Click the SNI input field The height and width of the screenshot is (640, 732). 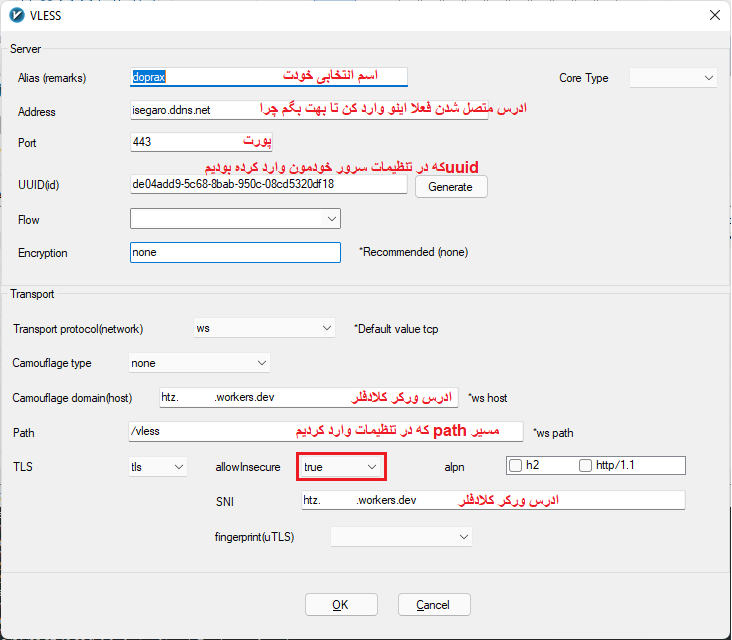[x=493, y=500]
